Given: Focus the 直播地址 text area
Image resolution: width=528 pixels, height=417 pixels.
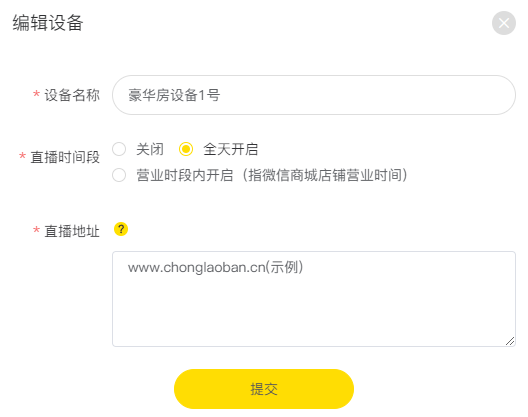Looking at the screenshot, I should [314, 299].
